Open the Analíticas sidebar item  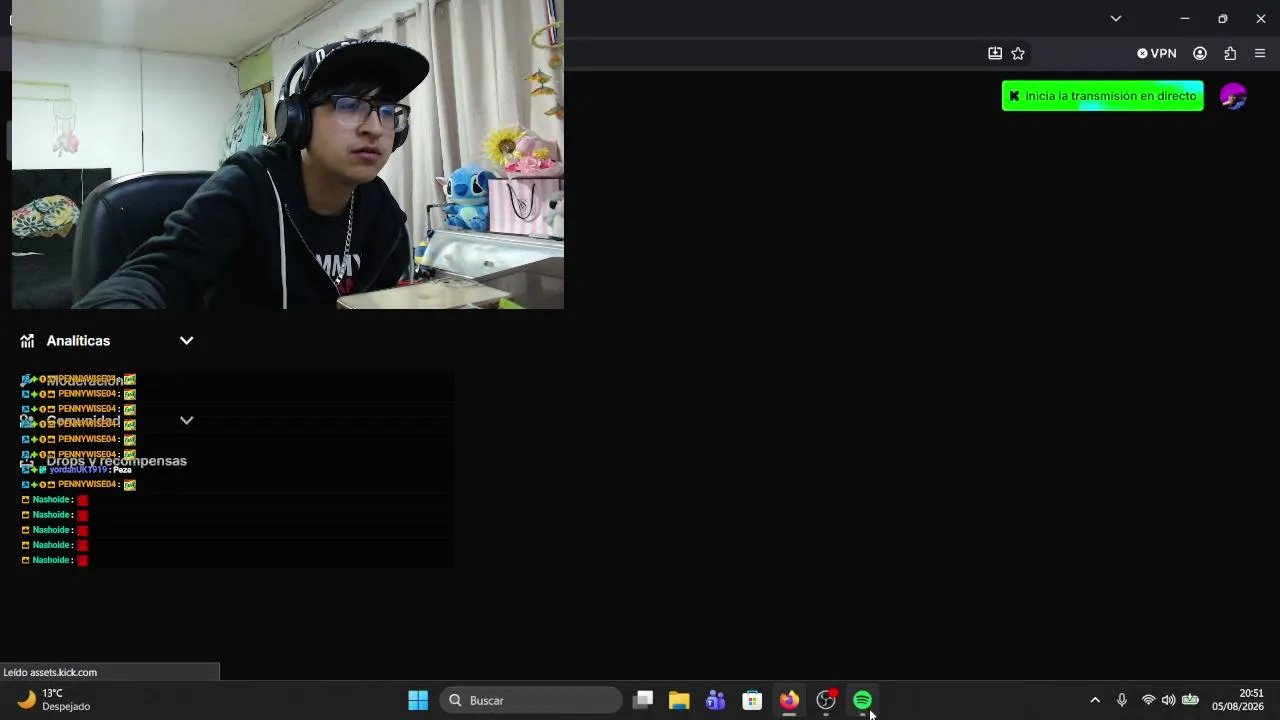[78, 341]
